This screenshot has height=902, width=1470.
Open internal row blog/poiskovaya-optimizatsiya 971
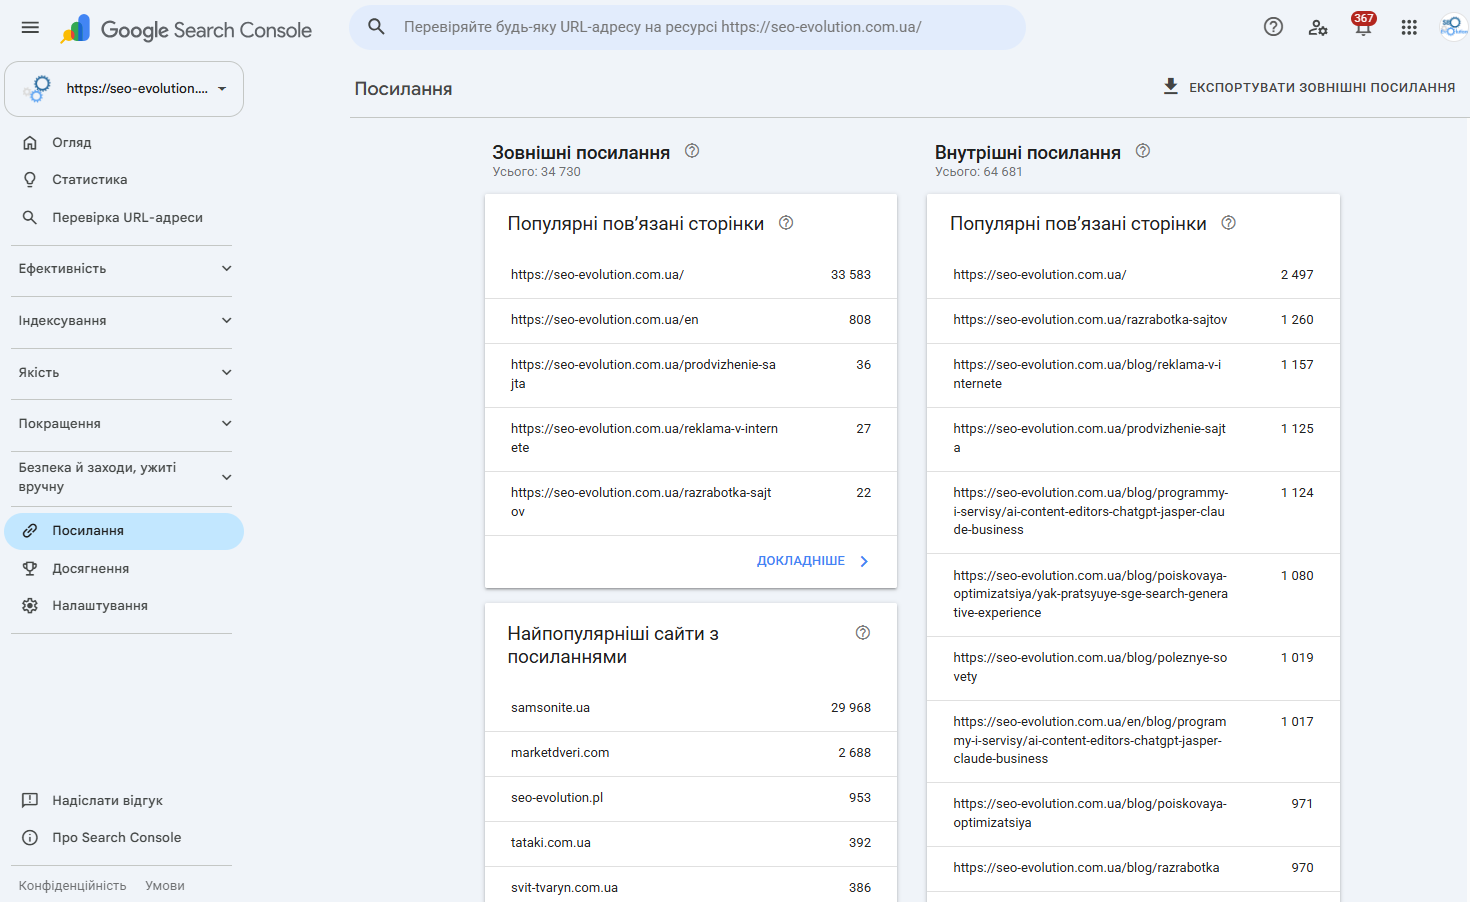(x=1133, y=814)
